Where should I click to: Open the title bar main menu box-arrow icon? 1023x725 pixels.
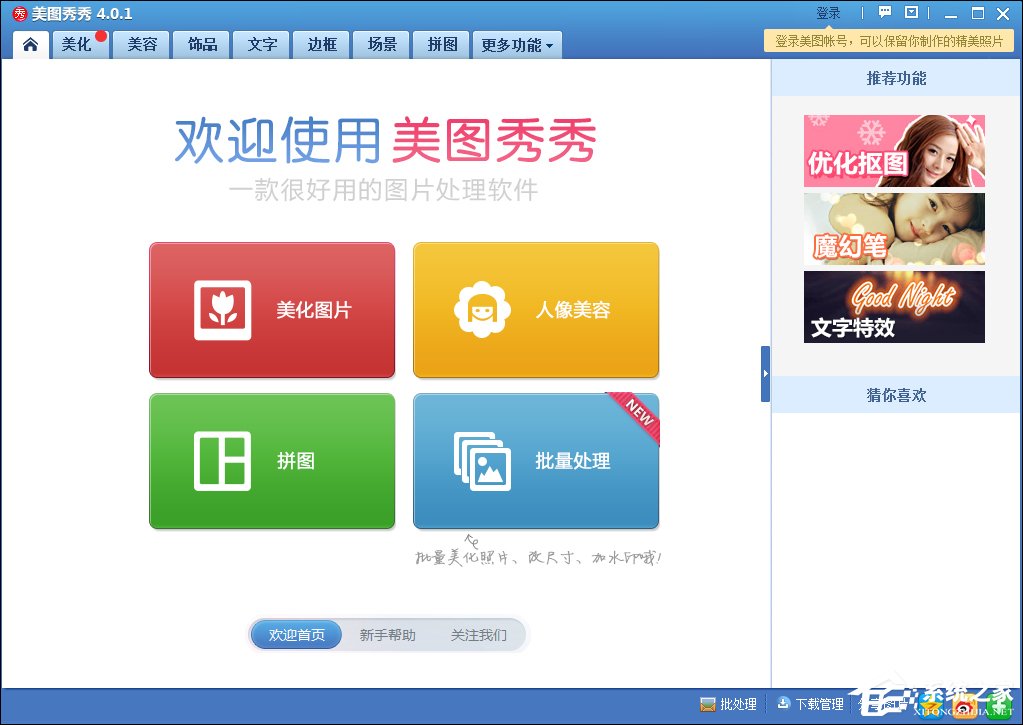(911, 12)
